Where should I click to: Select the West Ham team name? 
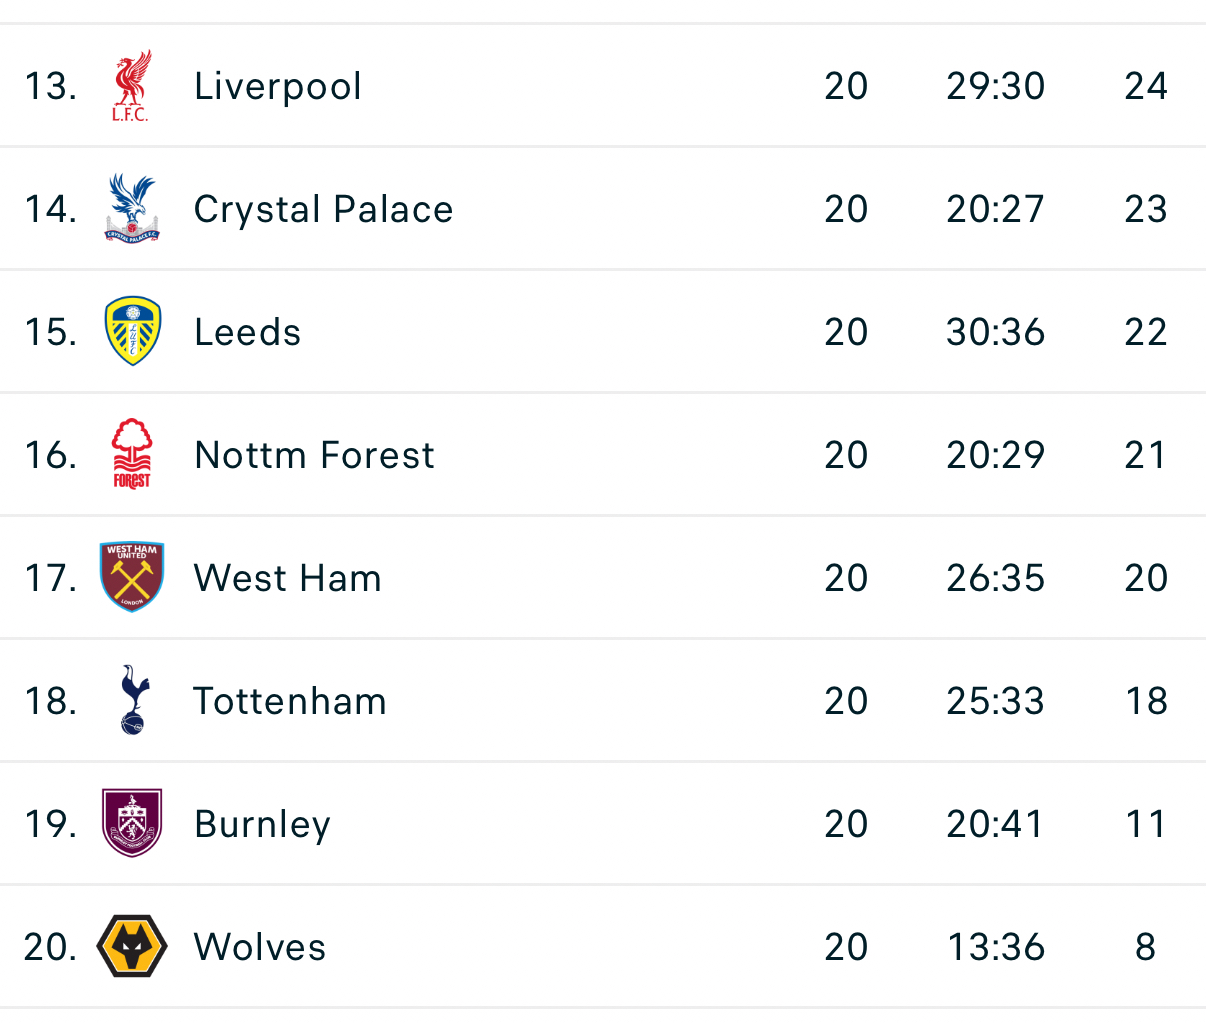pyautogui.click(x=287, y=578)
